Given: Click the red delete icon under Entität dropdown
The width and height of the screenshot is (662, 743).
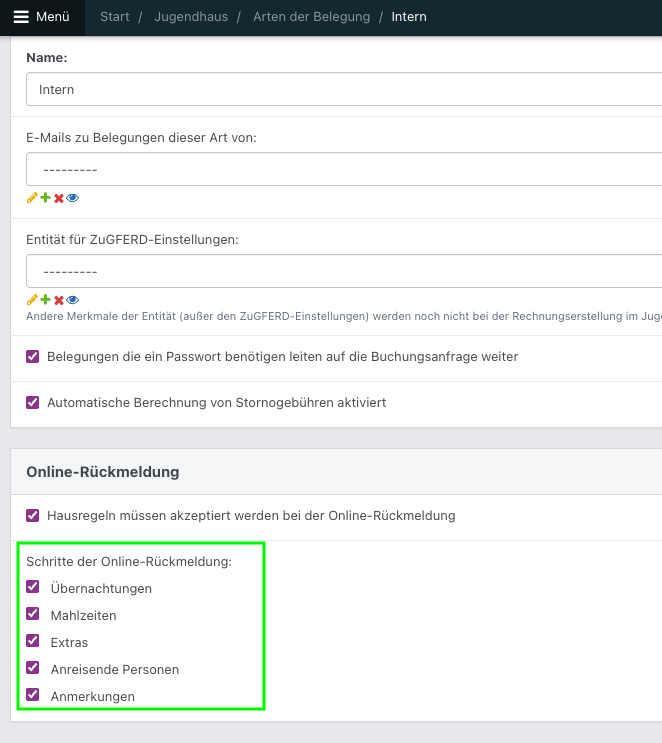Looking at the screenshot, I should [x=59, y=300].
